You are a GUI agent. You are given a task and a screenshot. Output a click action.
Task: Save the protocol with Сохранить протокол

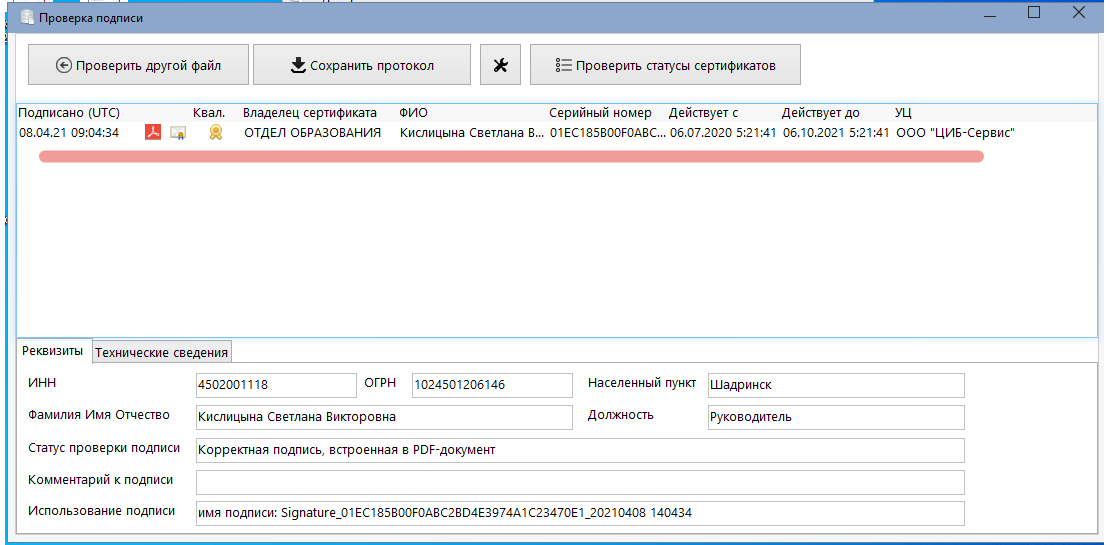pos(361,66)
